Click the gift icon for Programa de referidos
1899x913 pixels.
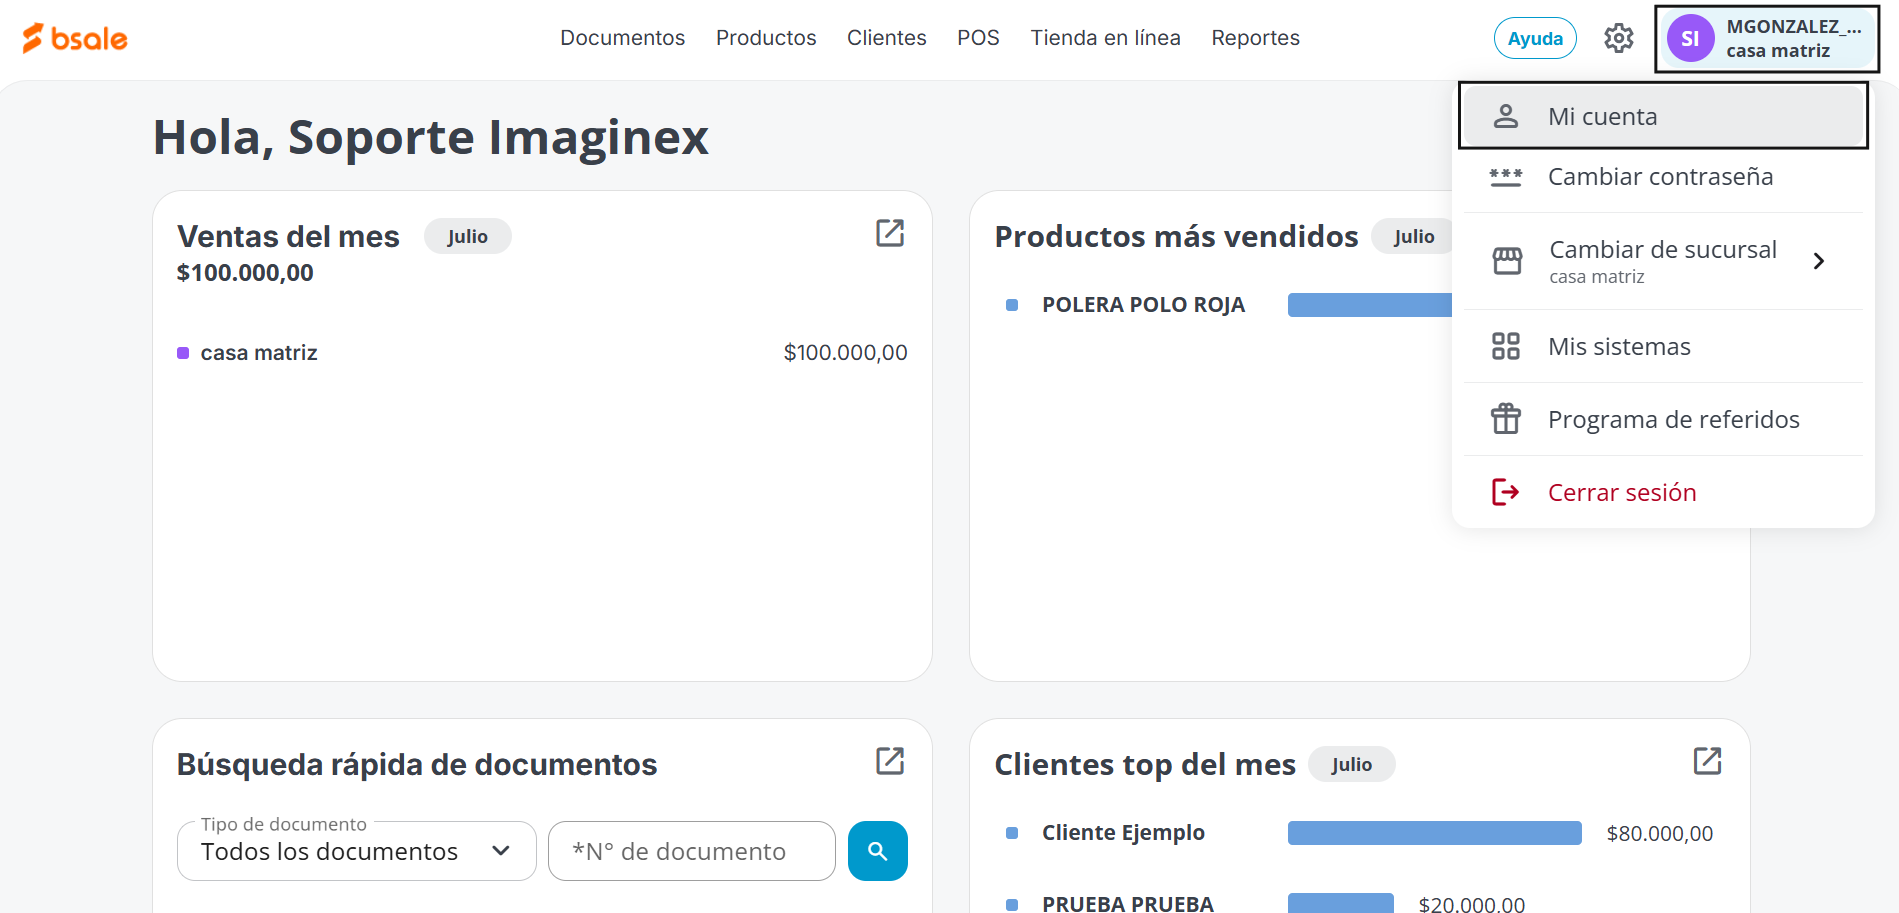coord(1505,419)
